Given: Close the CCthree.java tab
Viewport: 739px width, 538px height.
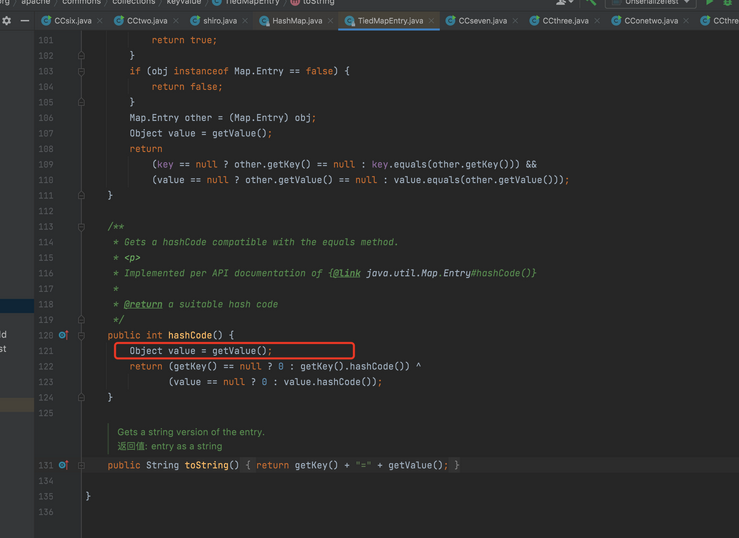Looking at the screenshot, I should [x=597, y=21].
